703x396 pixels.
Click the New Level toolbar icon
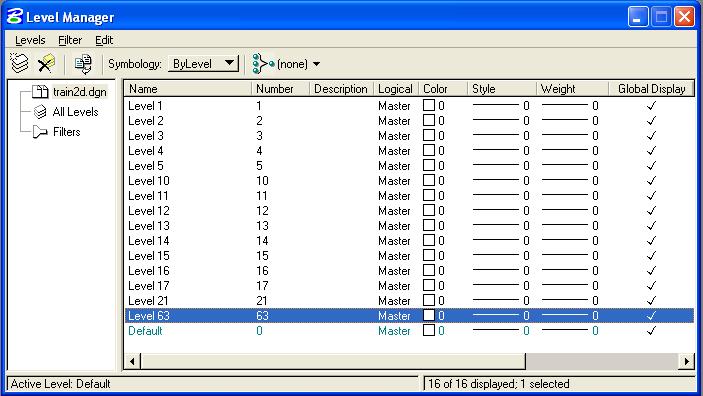pyautogui.click(x=19, y=63)
